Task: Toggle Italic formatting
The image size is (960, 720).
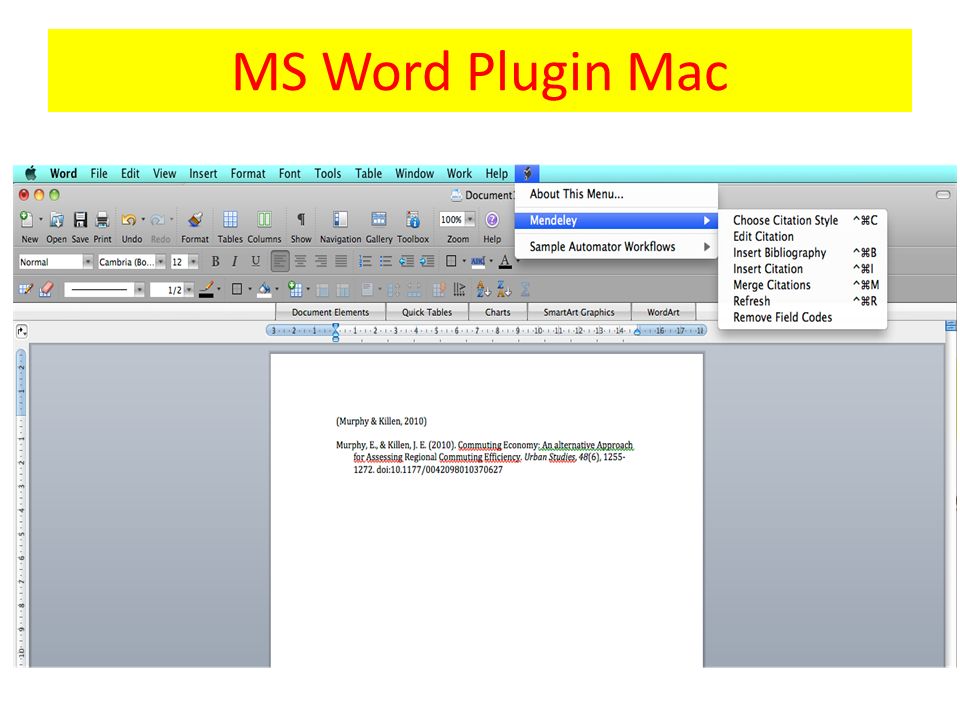Action: (x=234, y=261)
